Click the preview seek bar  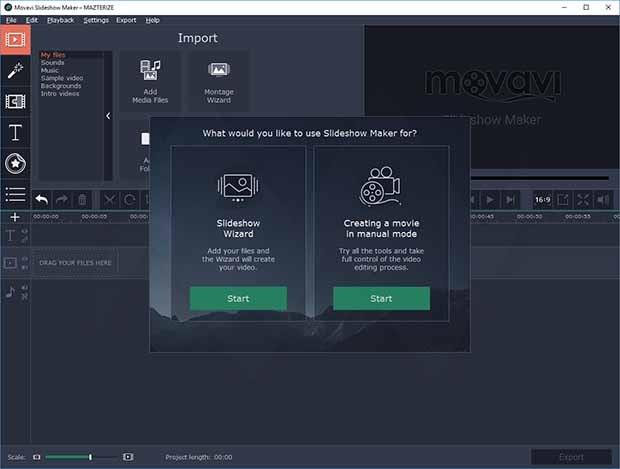click(540, 178)
